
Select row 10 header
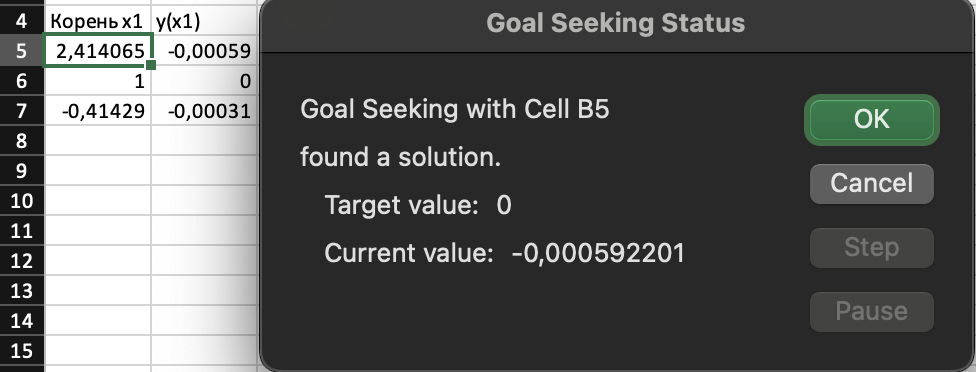[x=22, y=200]
